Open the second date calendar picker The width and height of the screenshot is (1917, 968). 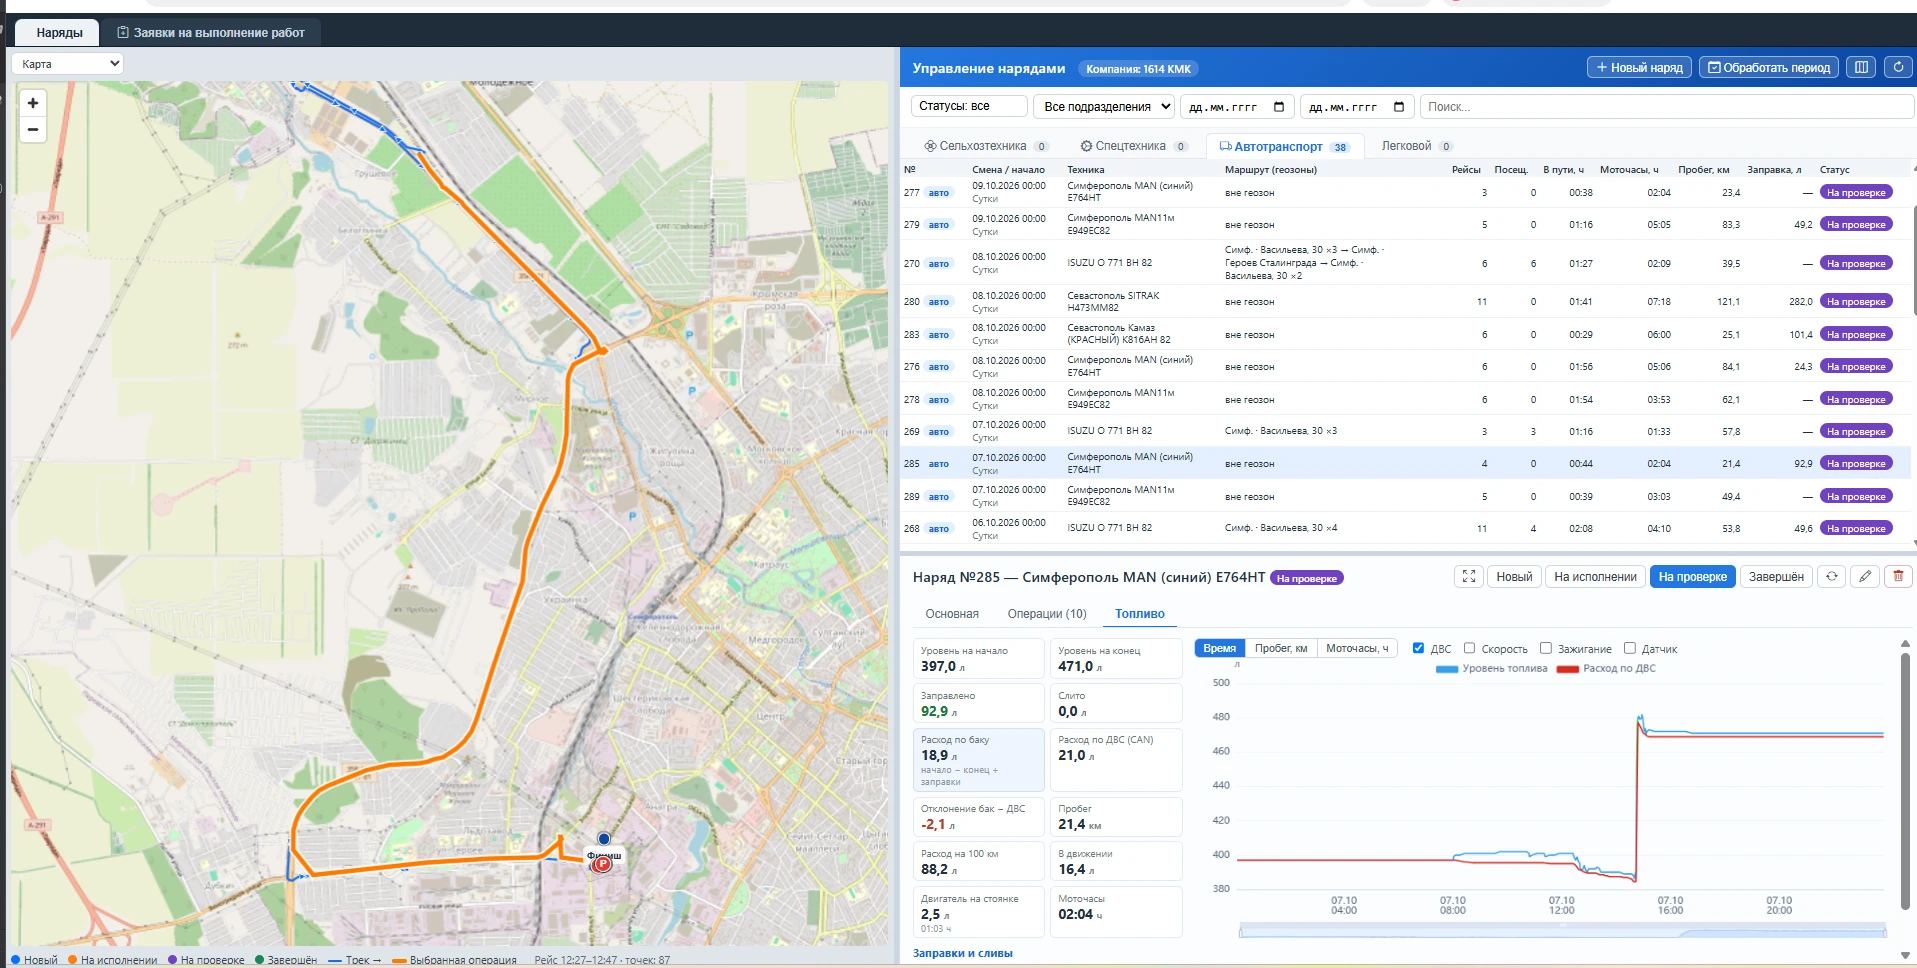(x=1399, y=107)
